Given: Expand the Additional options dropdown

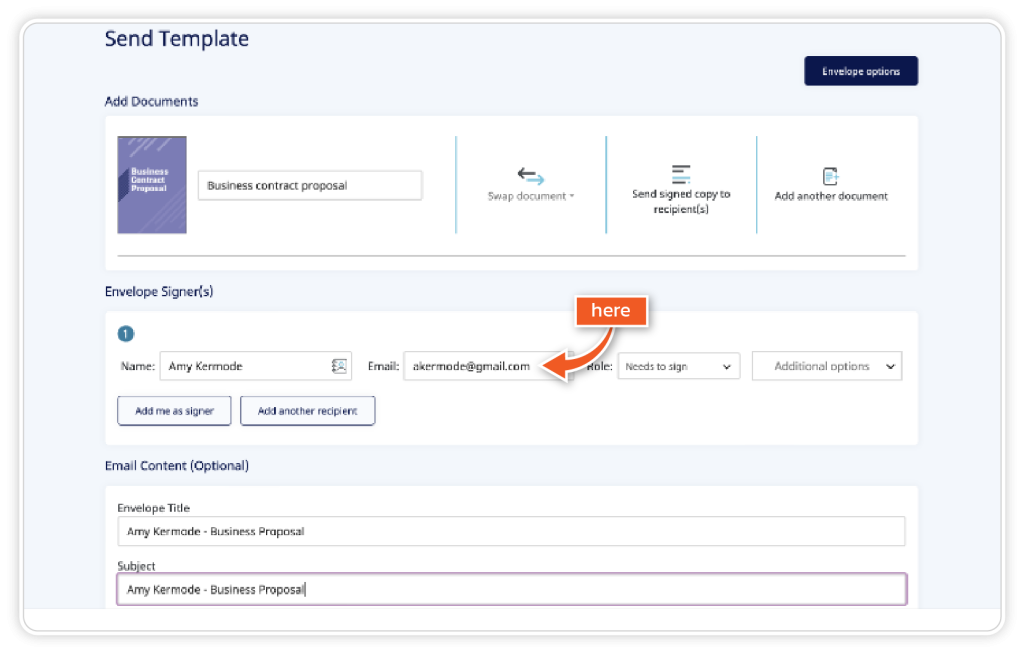Looking at the screenshot, I should (x=826, y=366).
